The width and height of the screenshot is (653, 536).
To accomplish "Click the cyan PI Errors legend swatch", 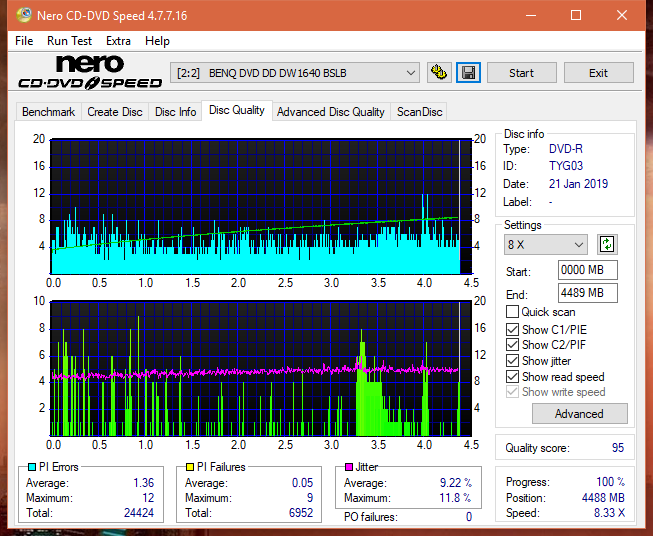I will pyautogui.click(x=32, y=467).
